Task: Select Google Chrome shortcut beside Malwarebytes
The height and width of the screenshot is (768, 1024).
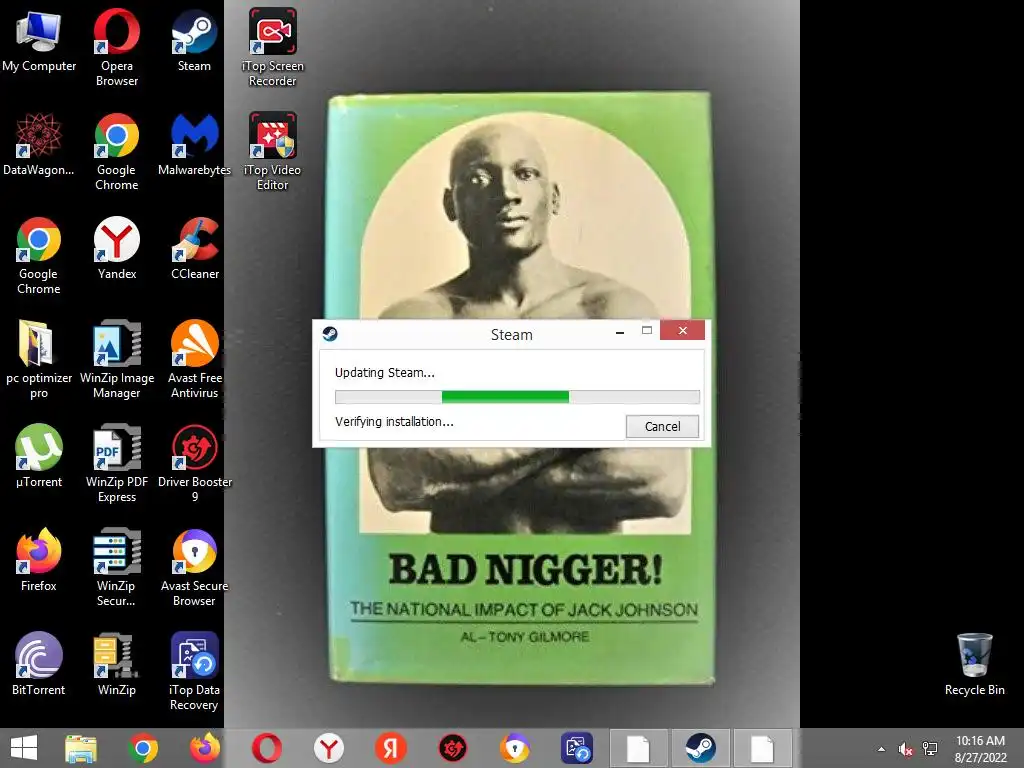Action: [x=117, y=152]
